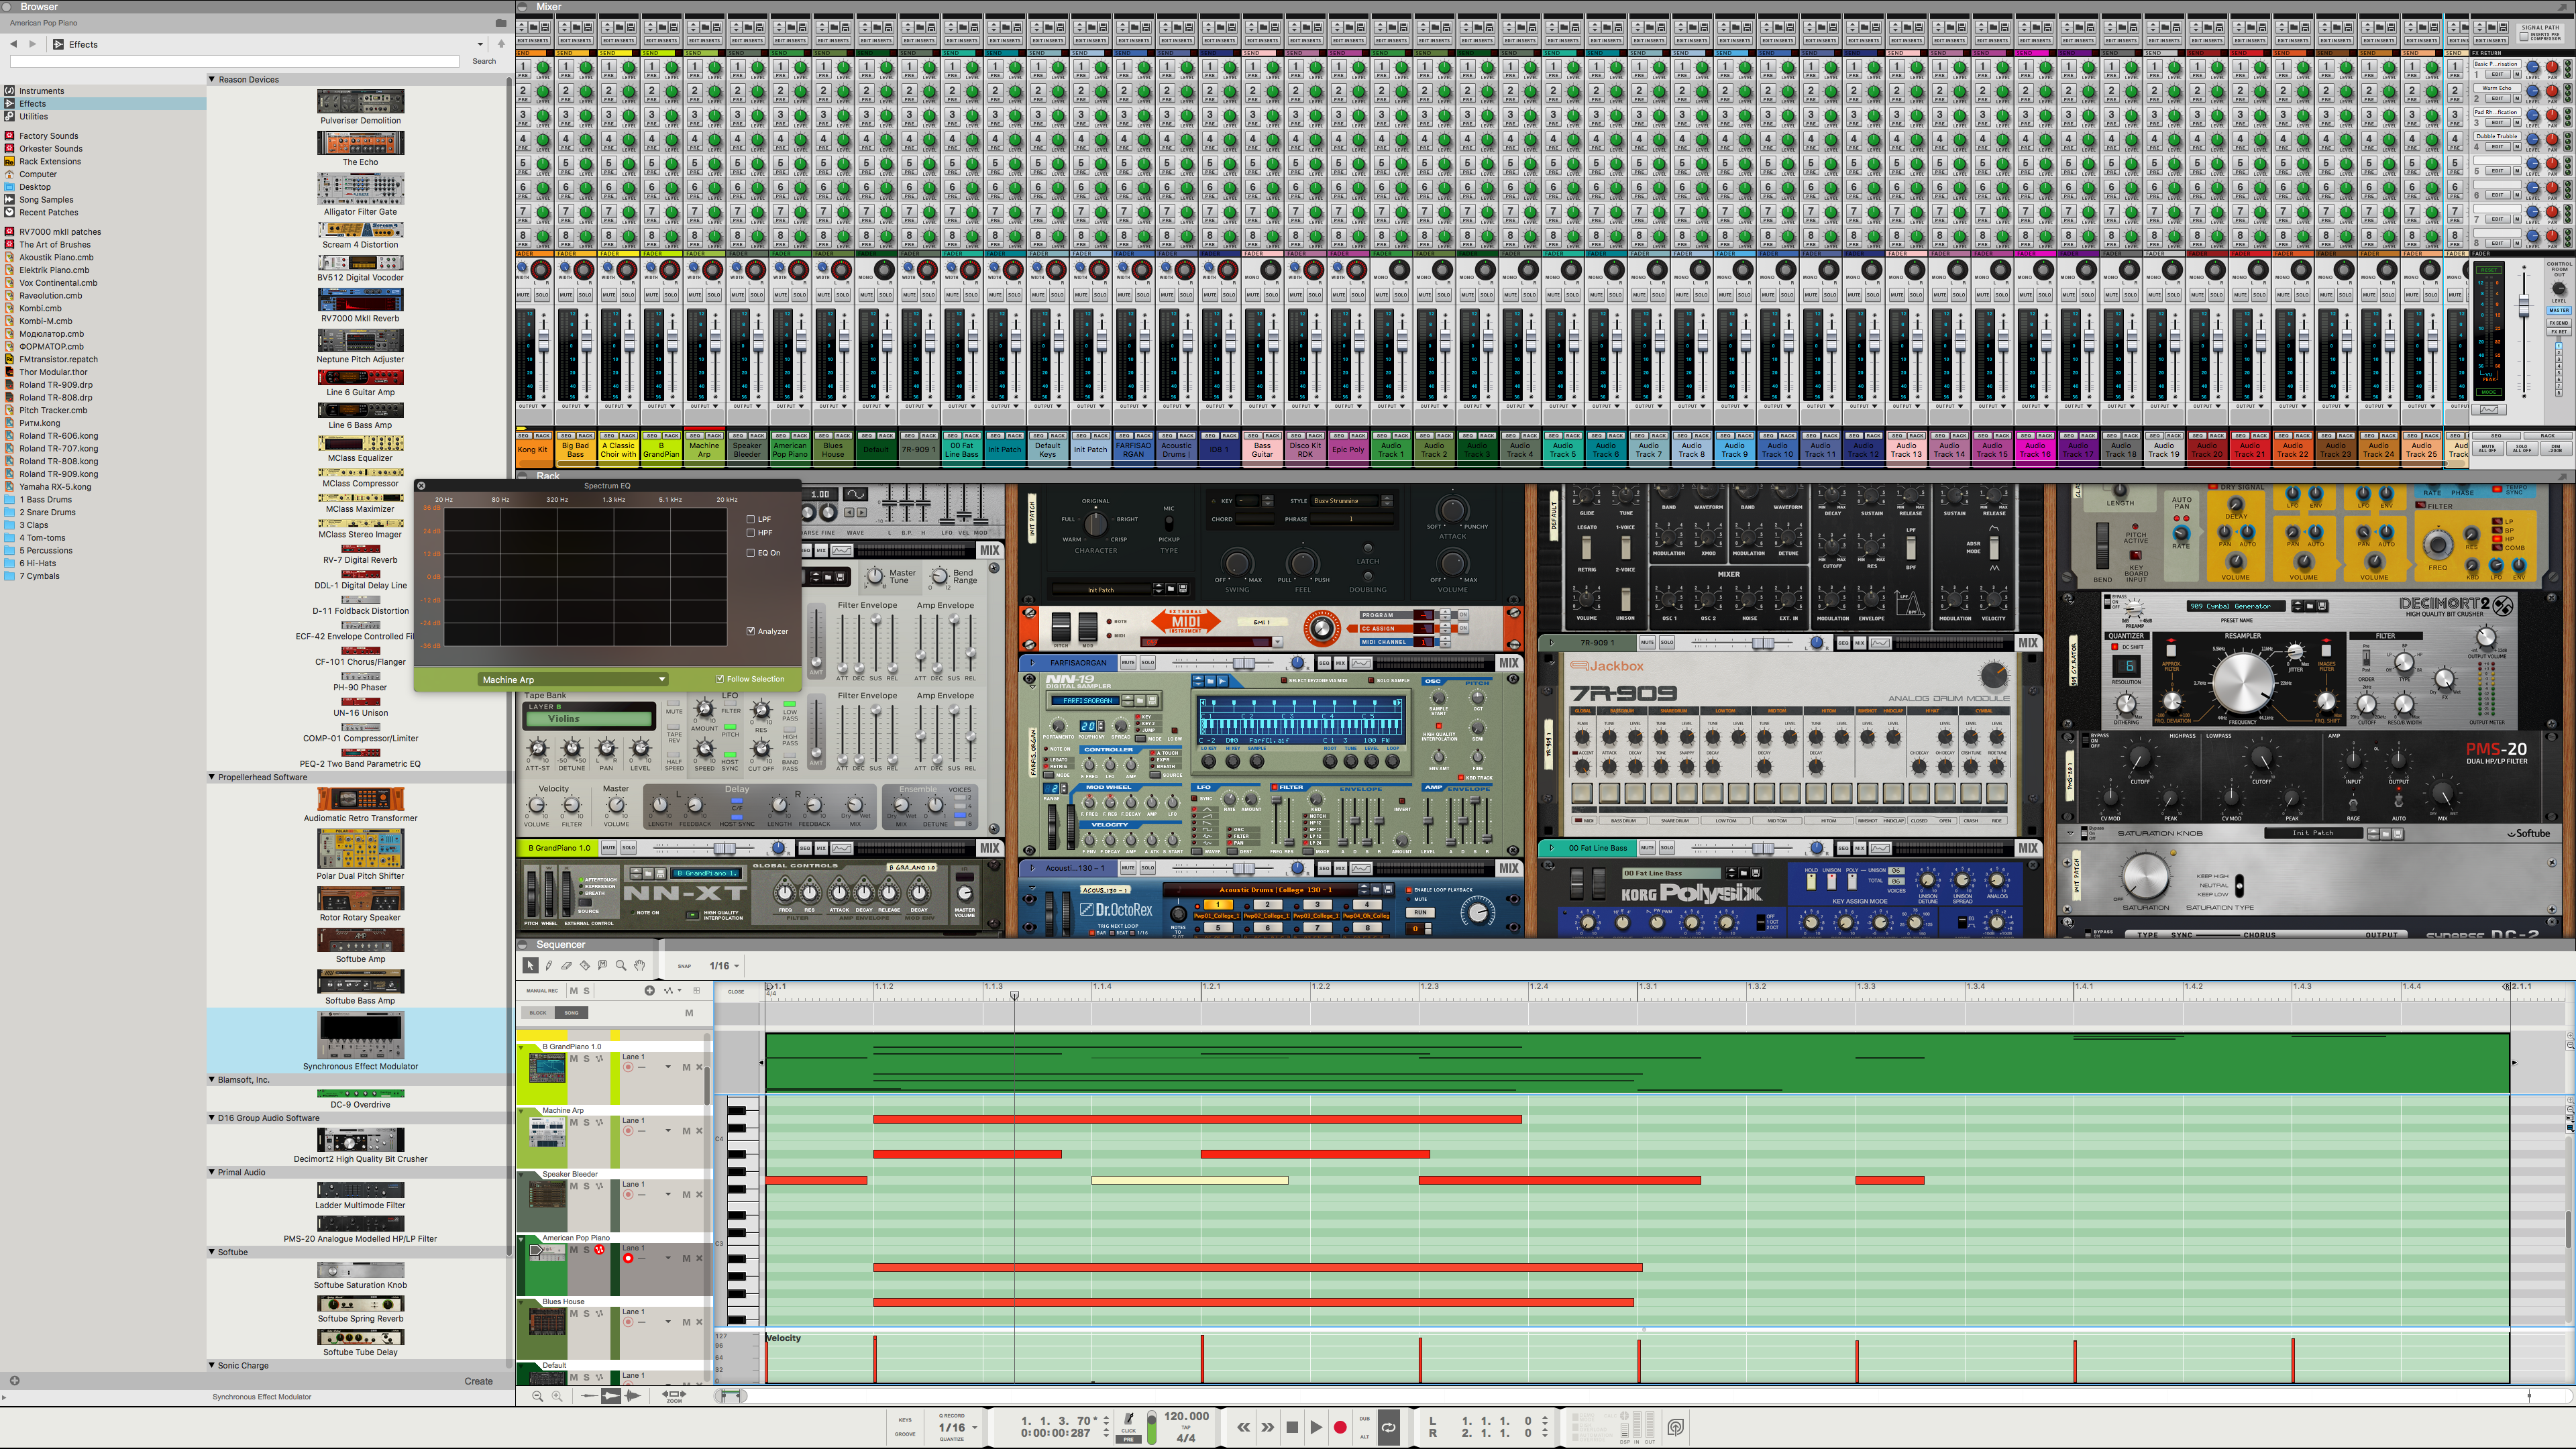Switch to BLOCK mode in sequencer
Viewport: 2576px width, 1449px height.
click(538, 1012)
